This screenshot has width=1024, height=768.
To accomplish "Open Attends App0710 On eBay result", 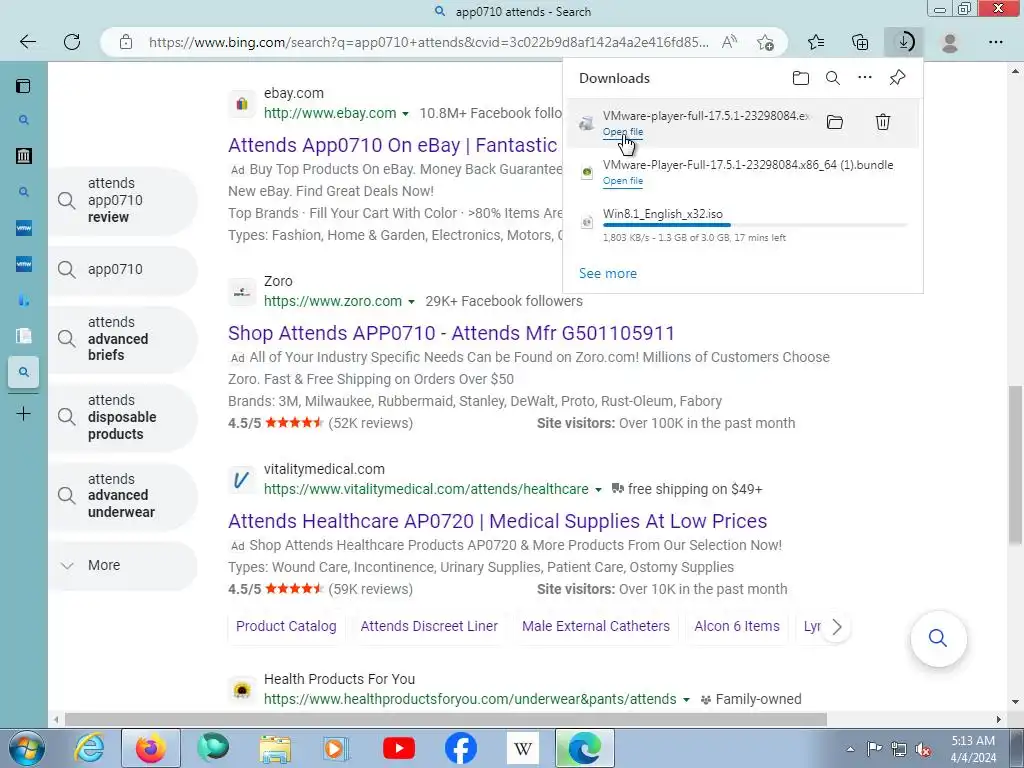I will 394,145.
